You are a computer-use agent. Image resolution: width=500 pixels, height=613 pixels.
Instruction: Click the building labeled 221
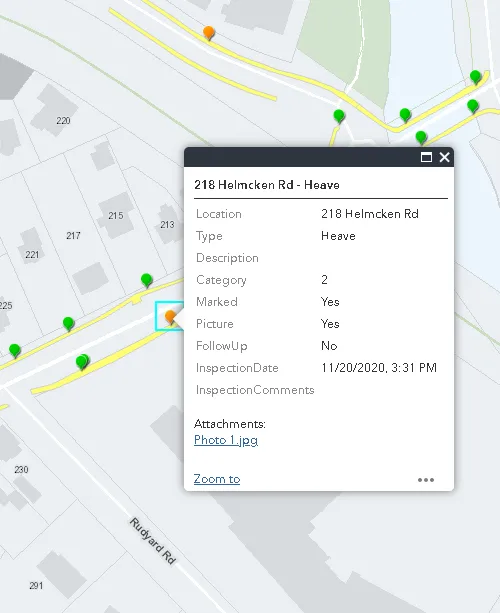click(x=31, y=246)
